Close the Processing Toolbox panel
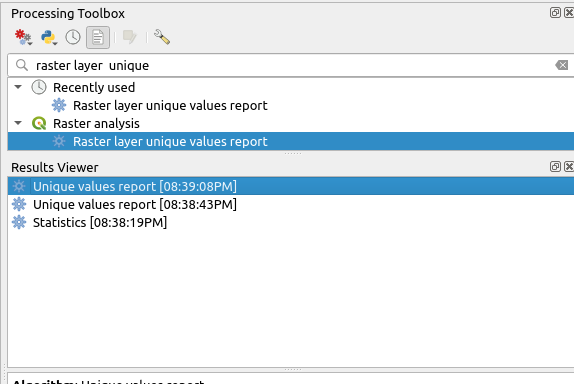 coord(569,13)
